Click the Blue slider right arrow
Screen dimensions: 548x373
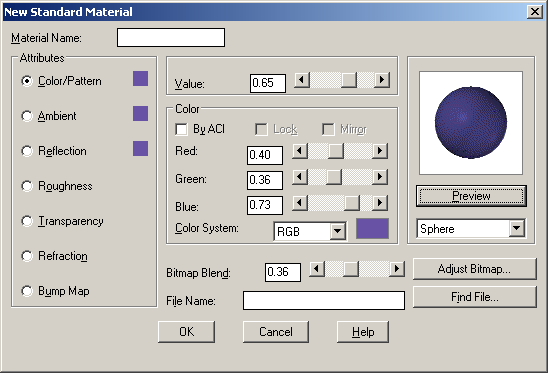380,203
